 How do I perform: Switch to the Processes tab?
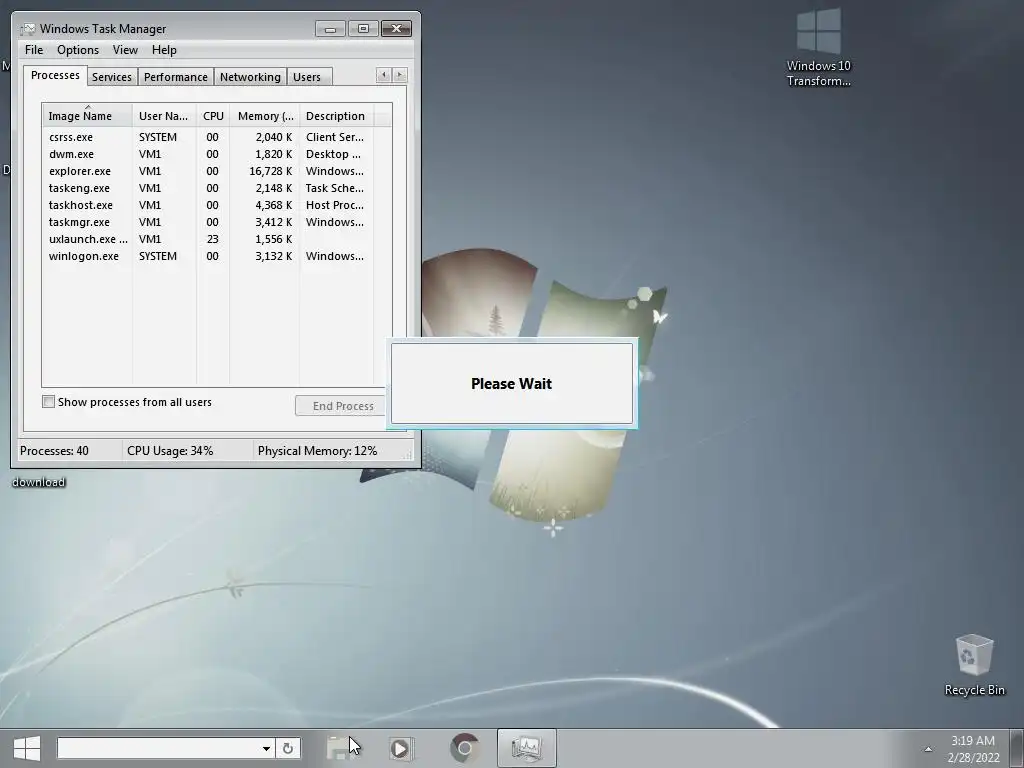(55, 75)
